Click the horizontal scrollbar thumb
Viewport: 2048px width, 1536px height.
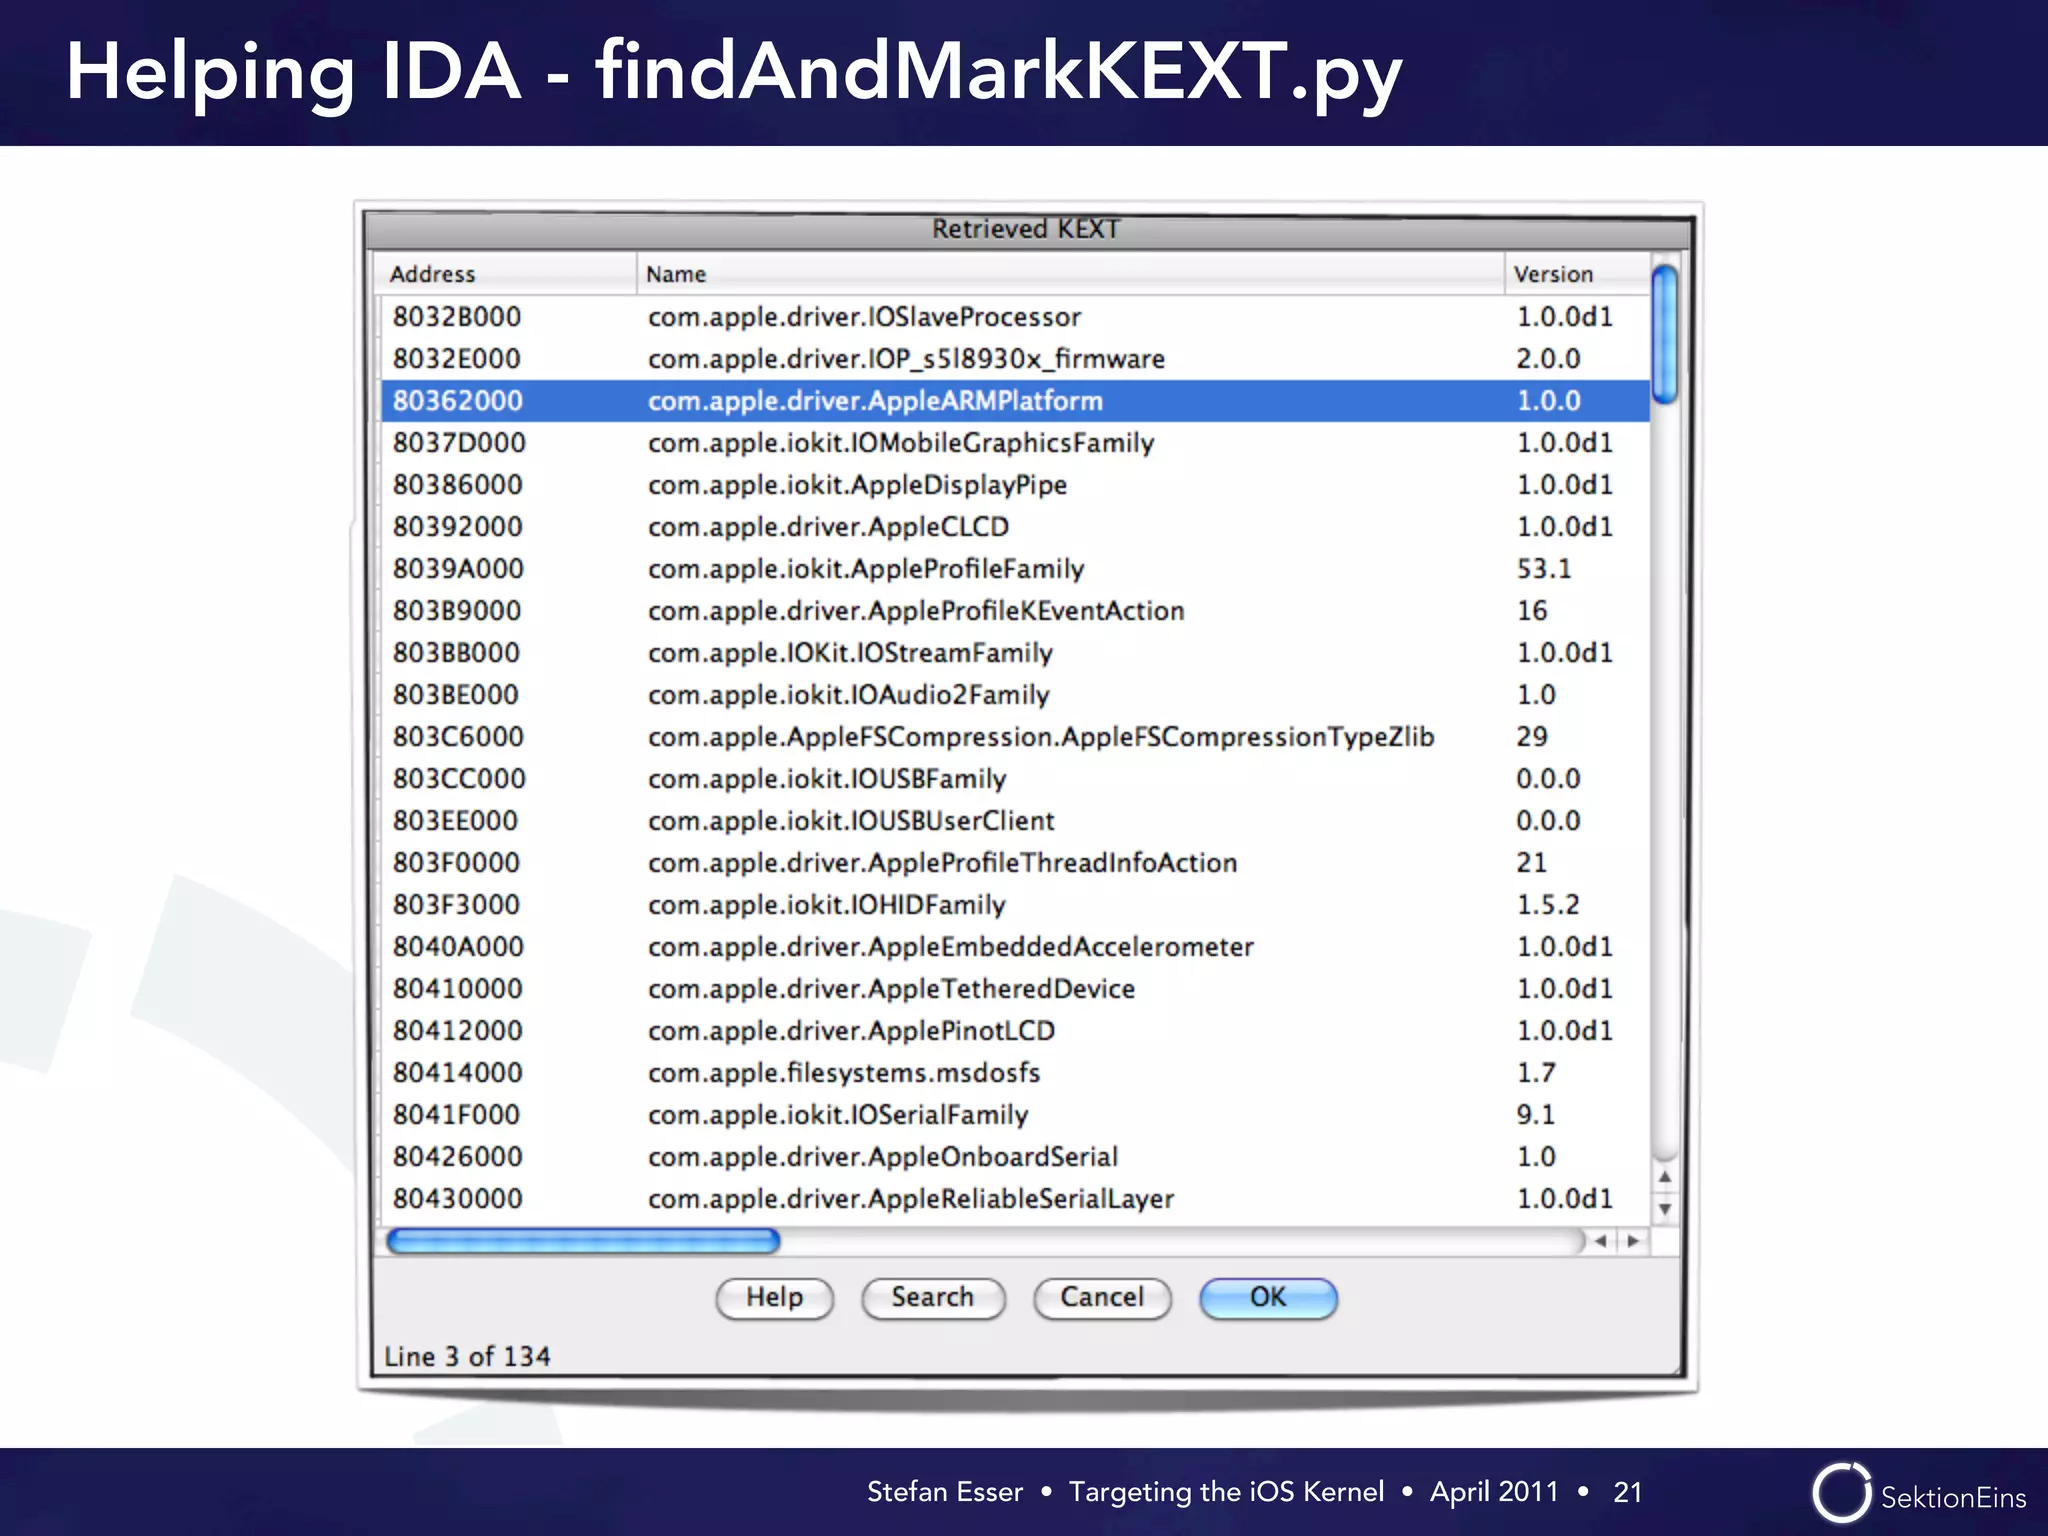583,1241
